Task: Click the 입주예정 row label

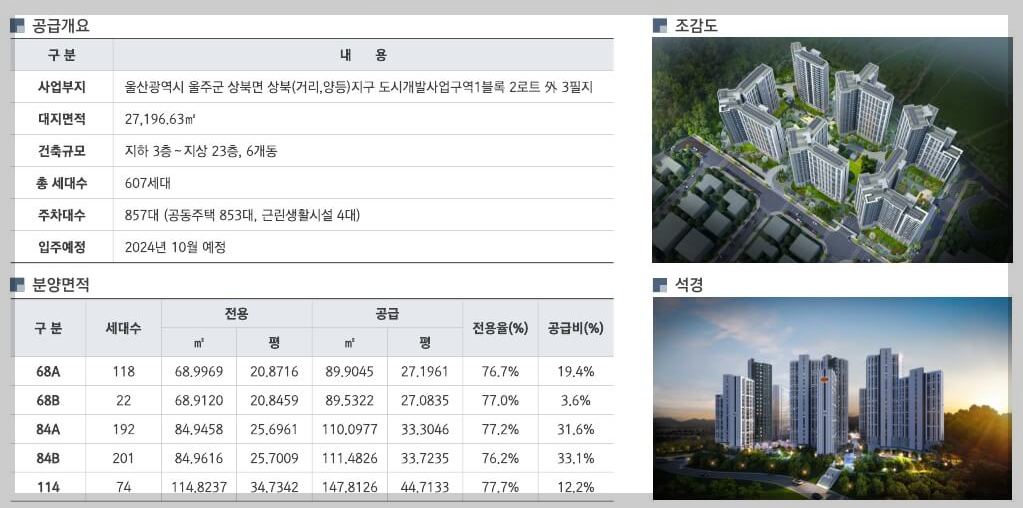Action: point(62,247)
